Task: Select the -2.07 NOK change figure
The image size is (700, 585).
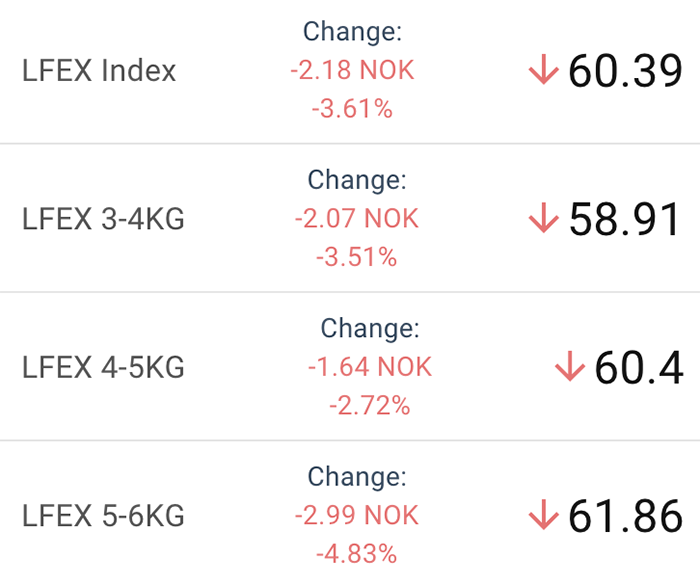Action: (x=357, y=218)
